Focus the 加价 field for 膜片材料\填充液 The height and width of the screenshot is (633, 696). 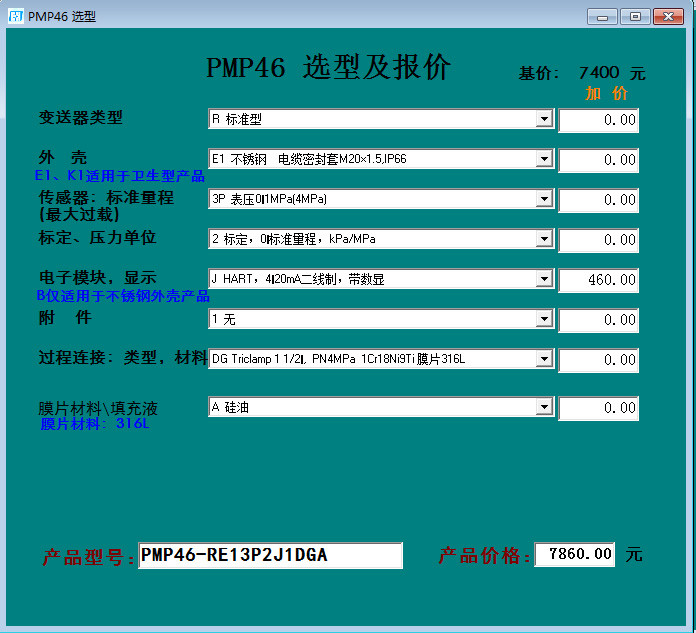[x=598, y=408]
